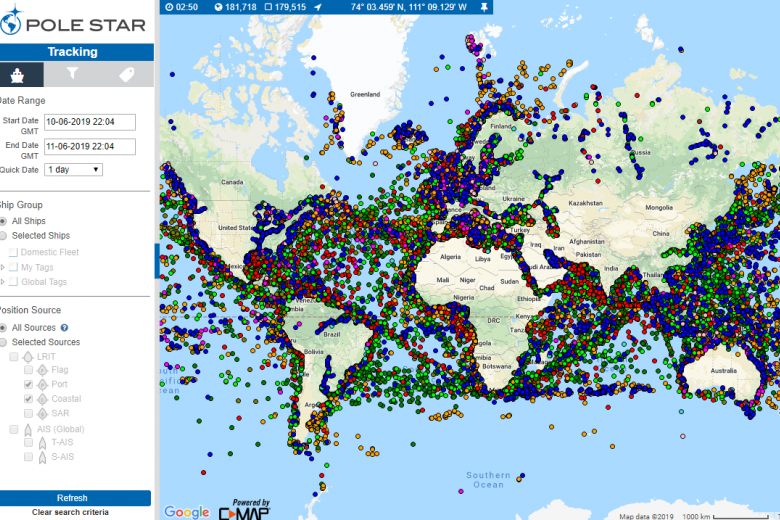
Task: Select the Selected Sources radio button
Action: click(3, 342)
